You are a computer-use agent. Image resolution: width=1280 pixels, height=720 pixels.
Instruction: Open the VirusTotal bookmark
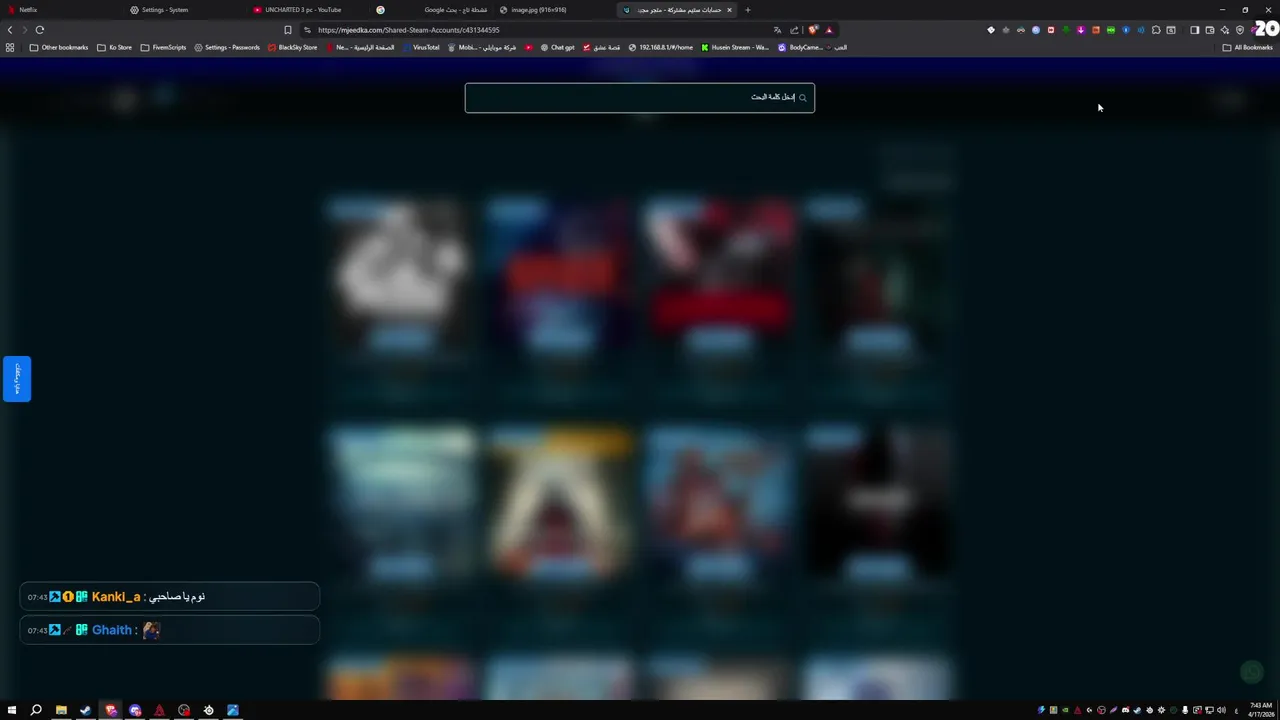point(421,47)
